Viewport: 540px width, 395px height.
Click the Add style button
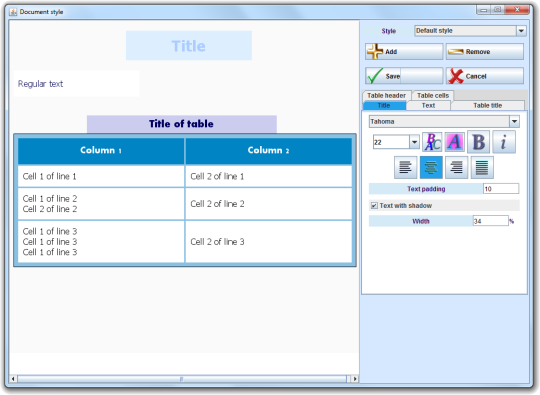tap(404, 52)
